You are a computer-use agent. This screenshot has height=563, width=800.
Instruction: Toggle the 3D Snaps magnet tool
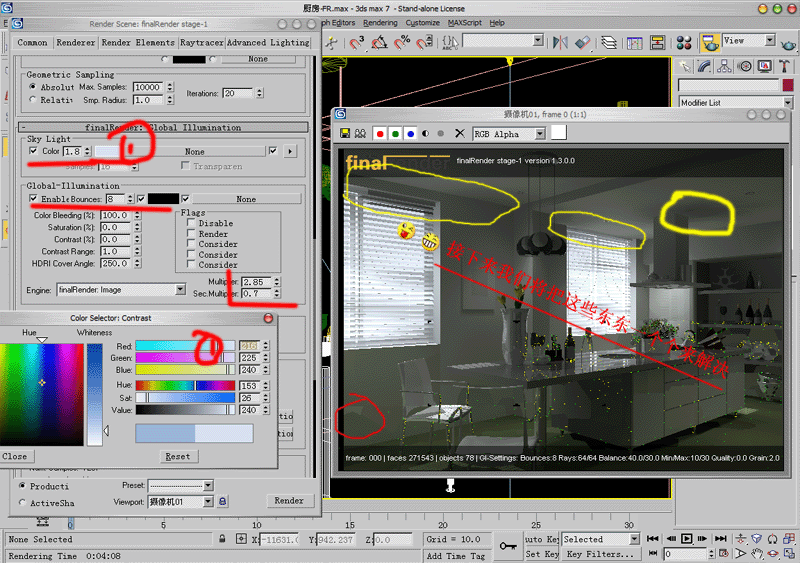click(x=356, y=42)
